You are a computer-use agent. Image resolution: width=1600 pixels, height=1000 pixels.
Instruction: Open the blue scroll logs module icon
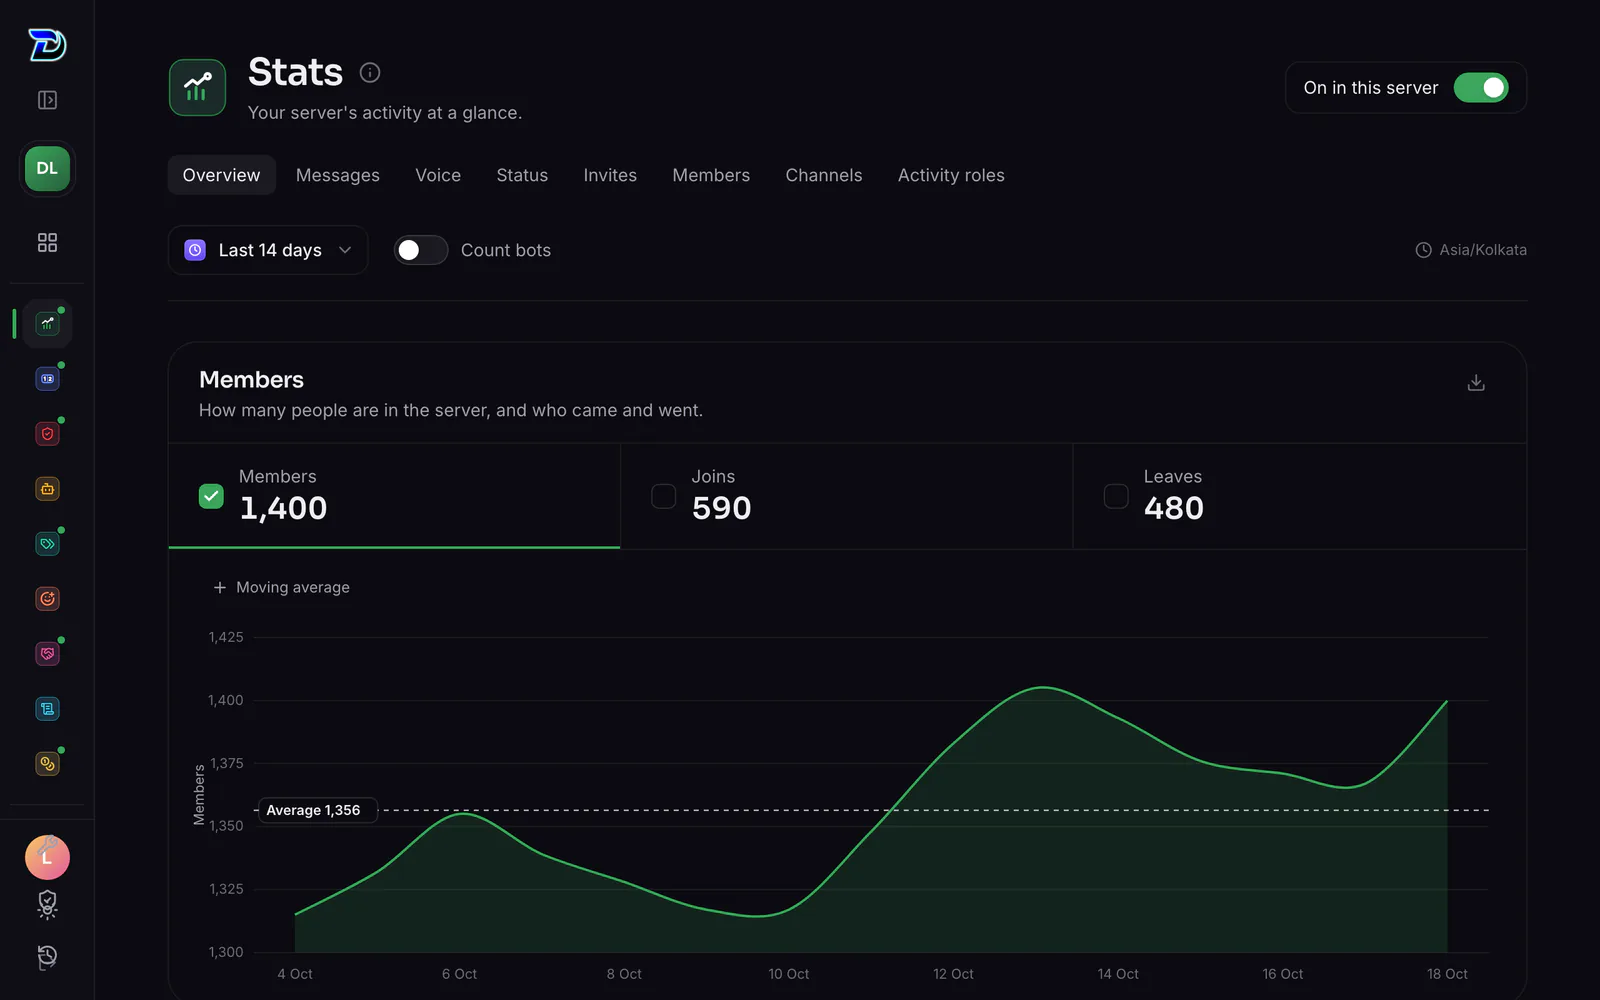pyautogui.click(x=47, y=708)
